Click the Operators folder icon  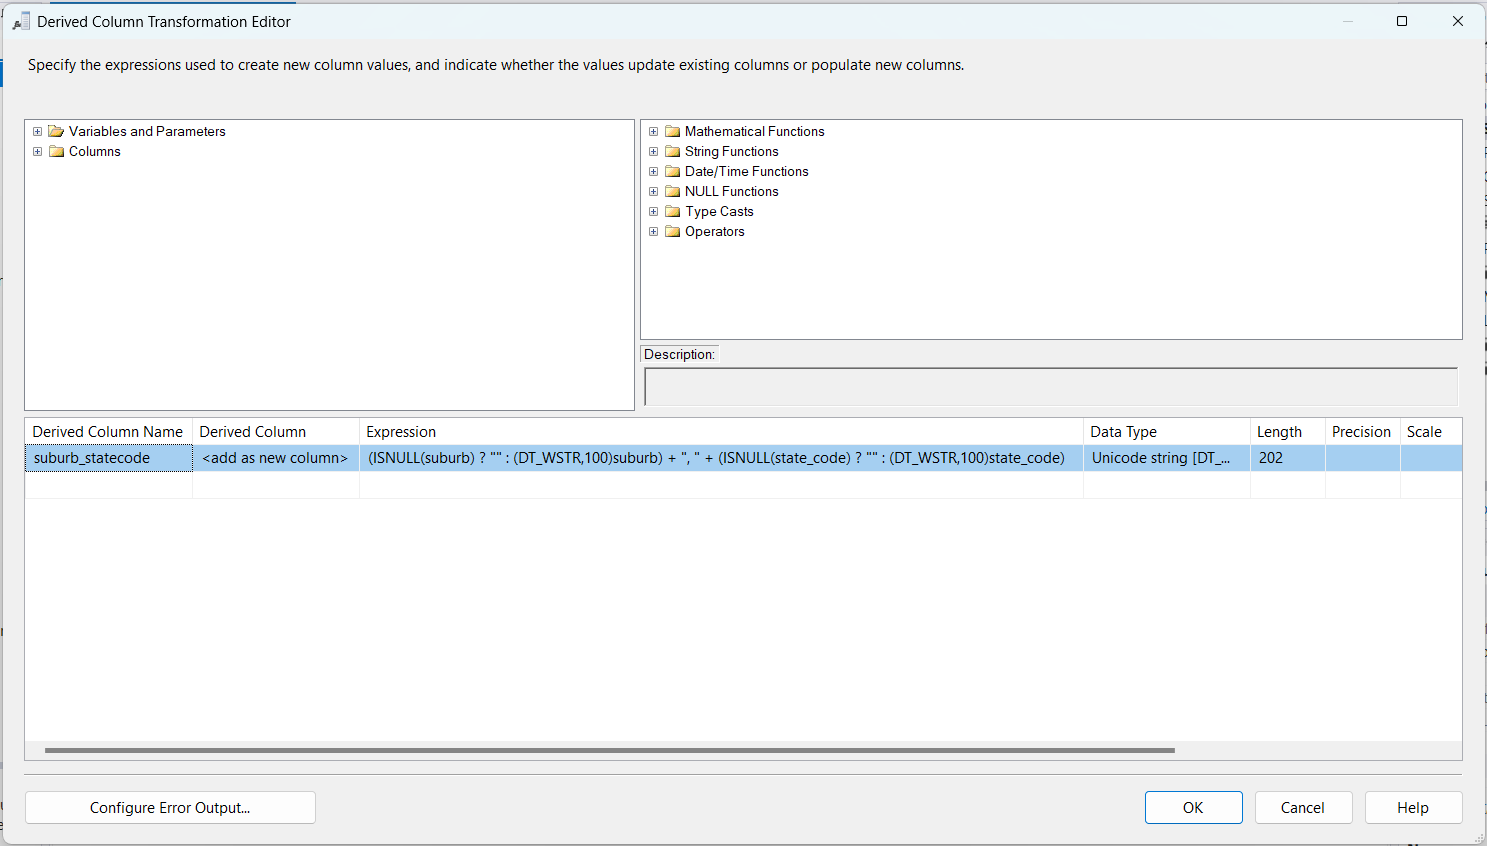[x=673, y=231]
